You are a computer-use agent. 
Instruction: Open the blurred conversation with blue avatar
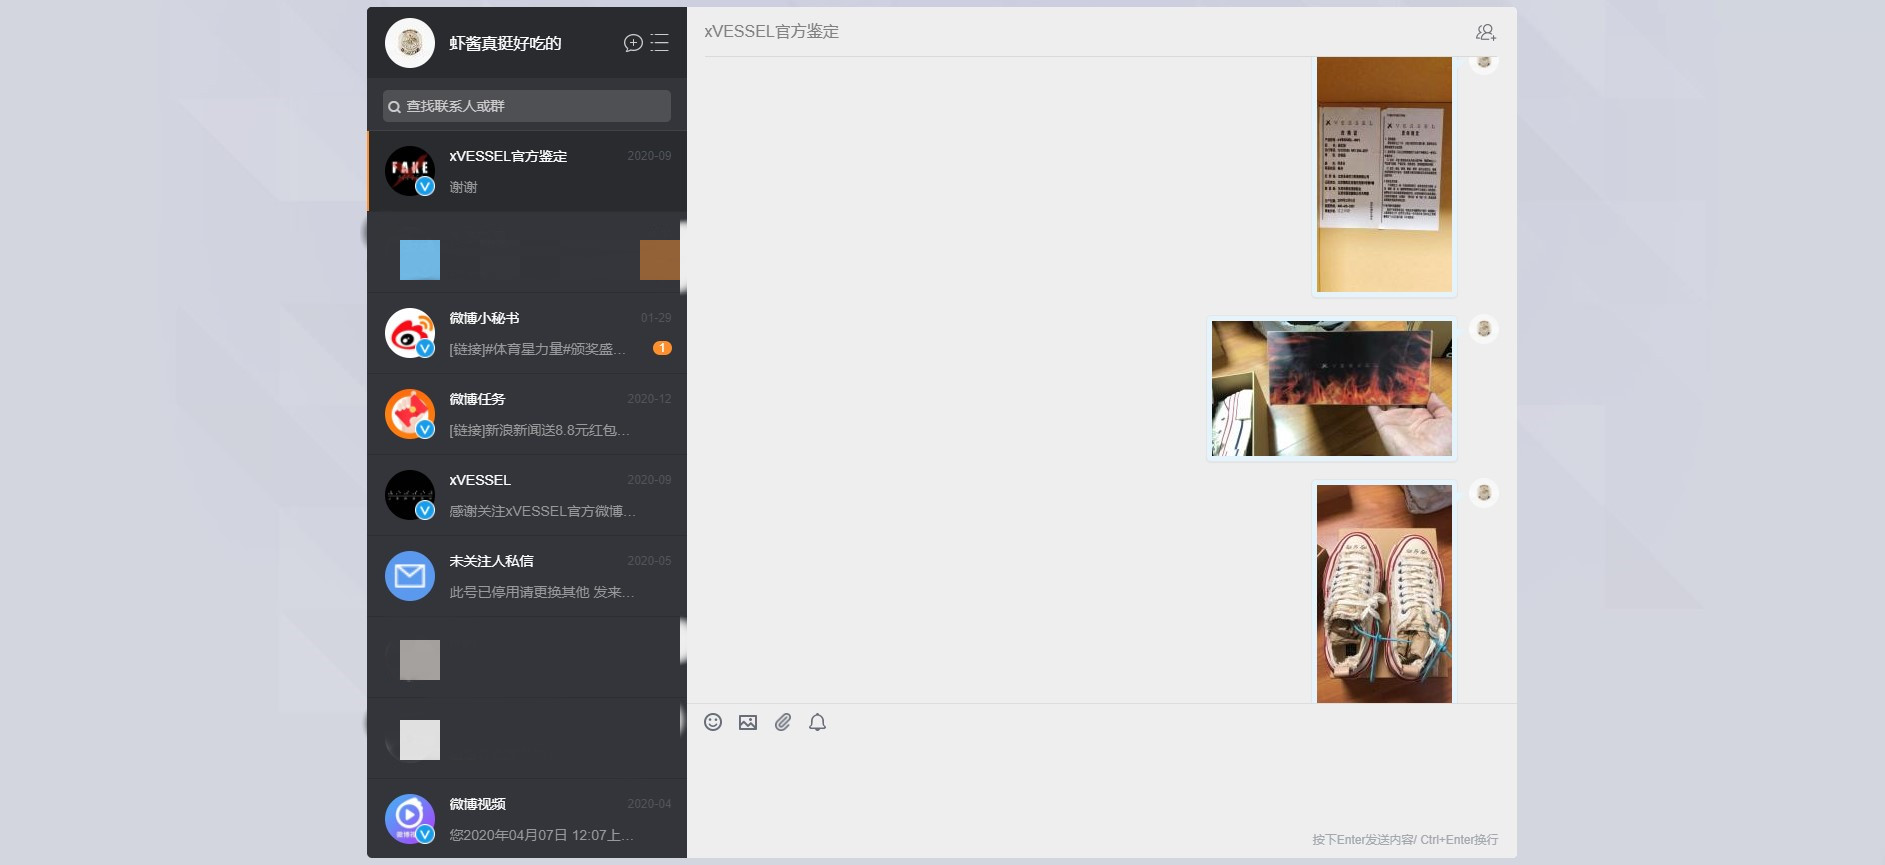point(527,252)
